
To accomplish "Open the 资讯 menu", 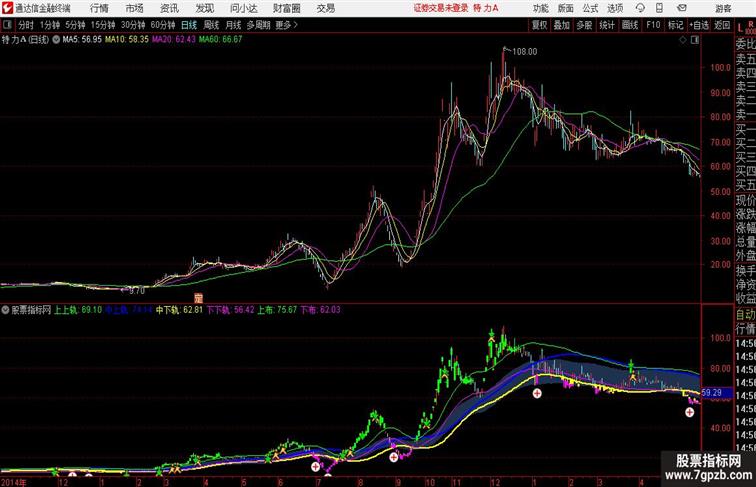I will 169,8.
